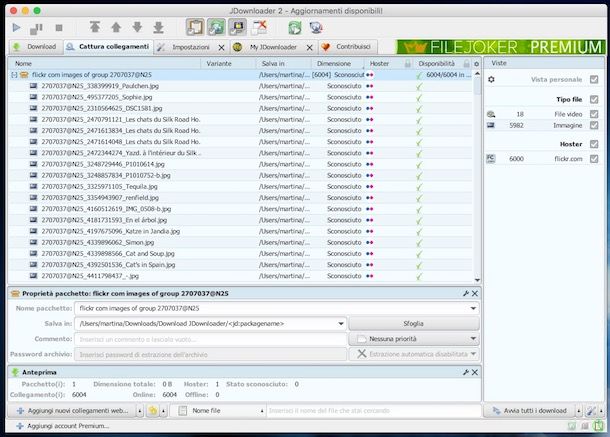Click the FileJoker Premium banner

click(501, 47)
